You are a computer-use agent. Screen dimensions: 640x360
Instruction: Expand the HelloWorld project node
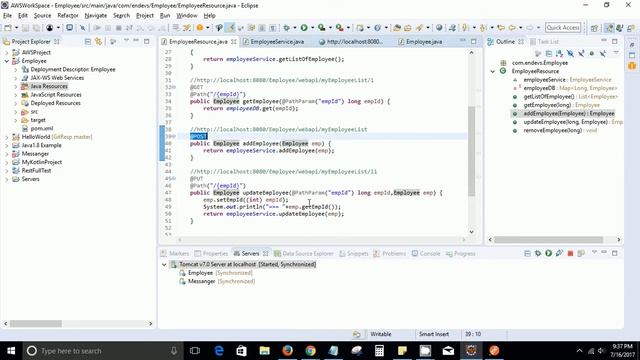[x=7, y=137]
